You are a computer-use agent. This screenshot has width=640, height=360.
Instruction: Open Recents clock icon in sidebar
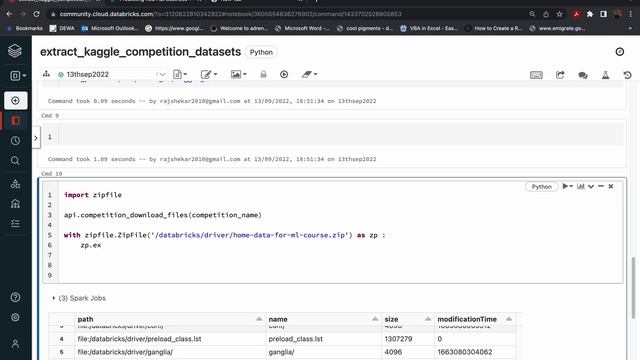tap(16, 141)
